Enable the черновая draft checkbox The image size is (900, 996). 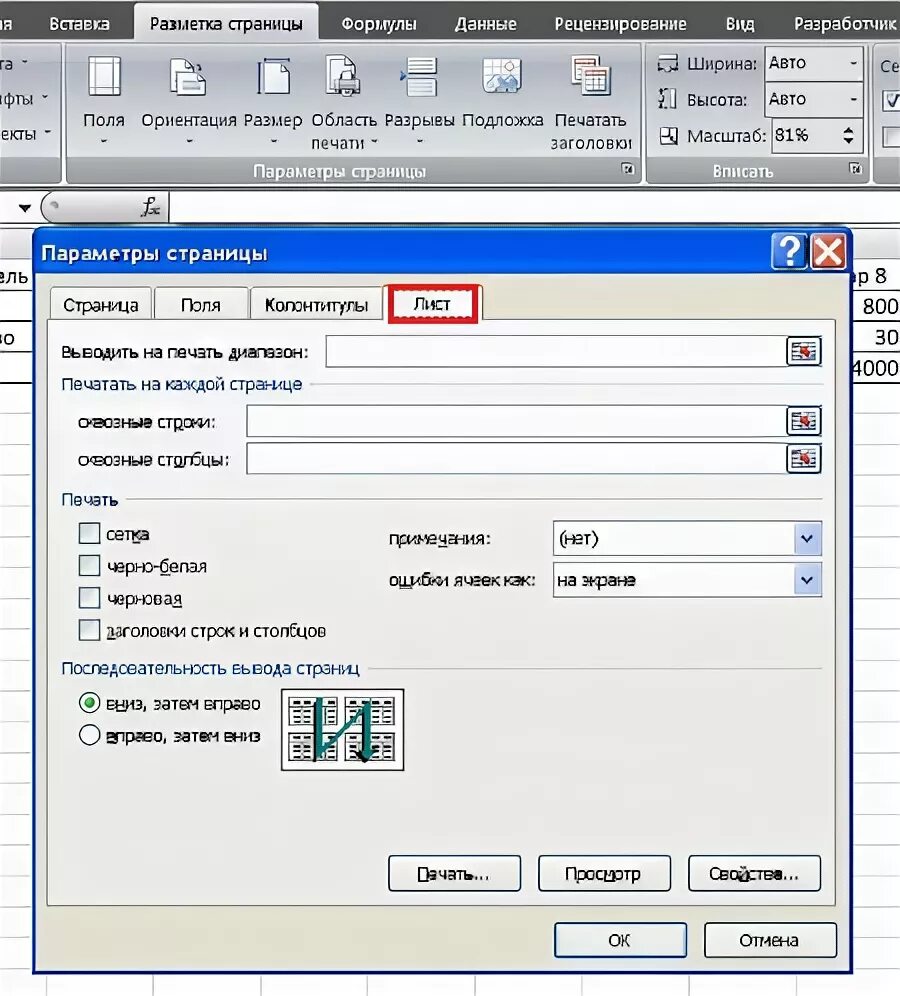(x=89, y=598)
